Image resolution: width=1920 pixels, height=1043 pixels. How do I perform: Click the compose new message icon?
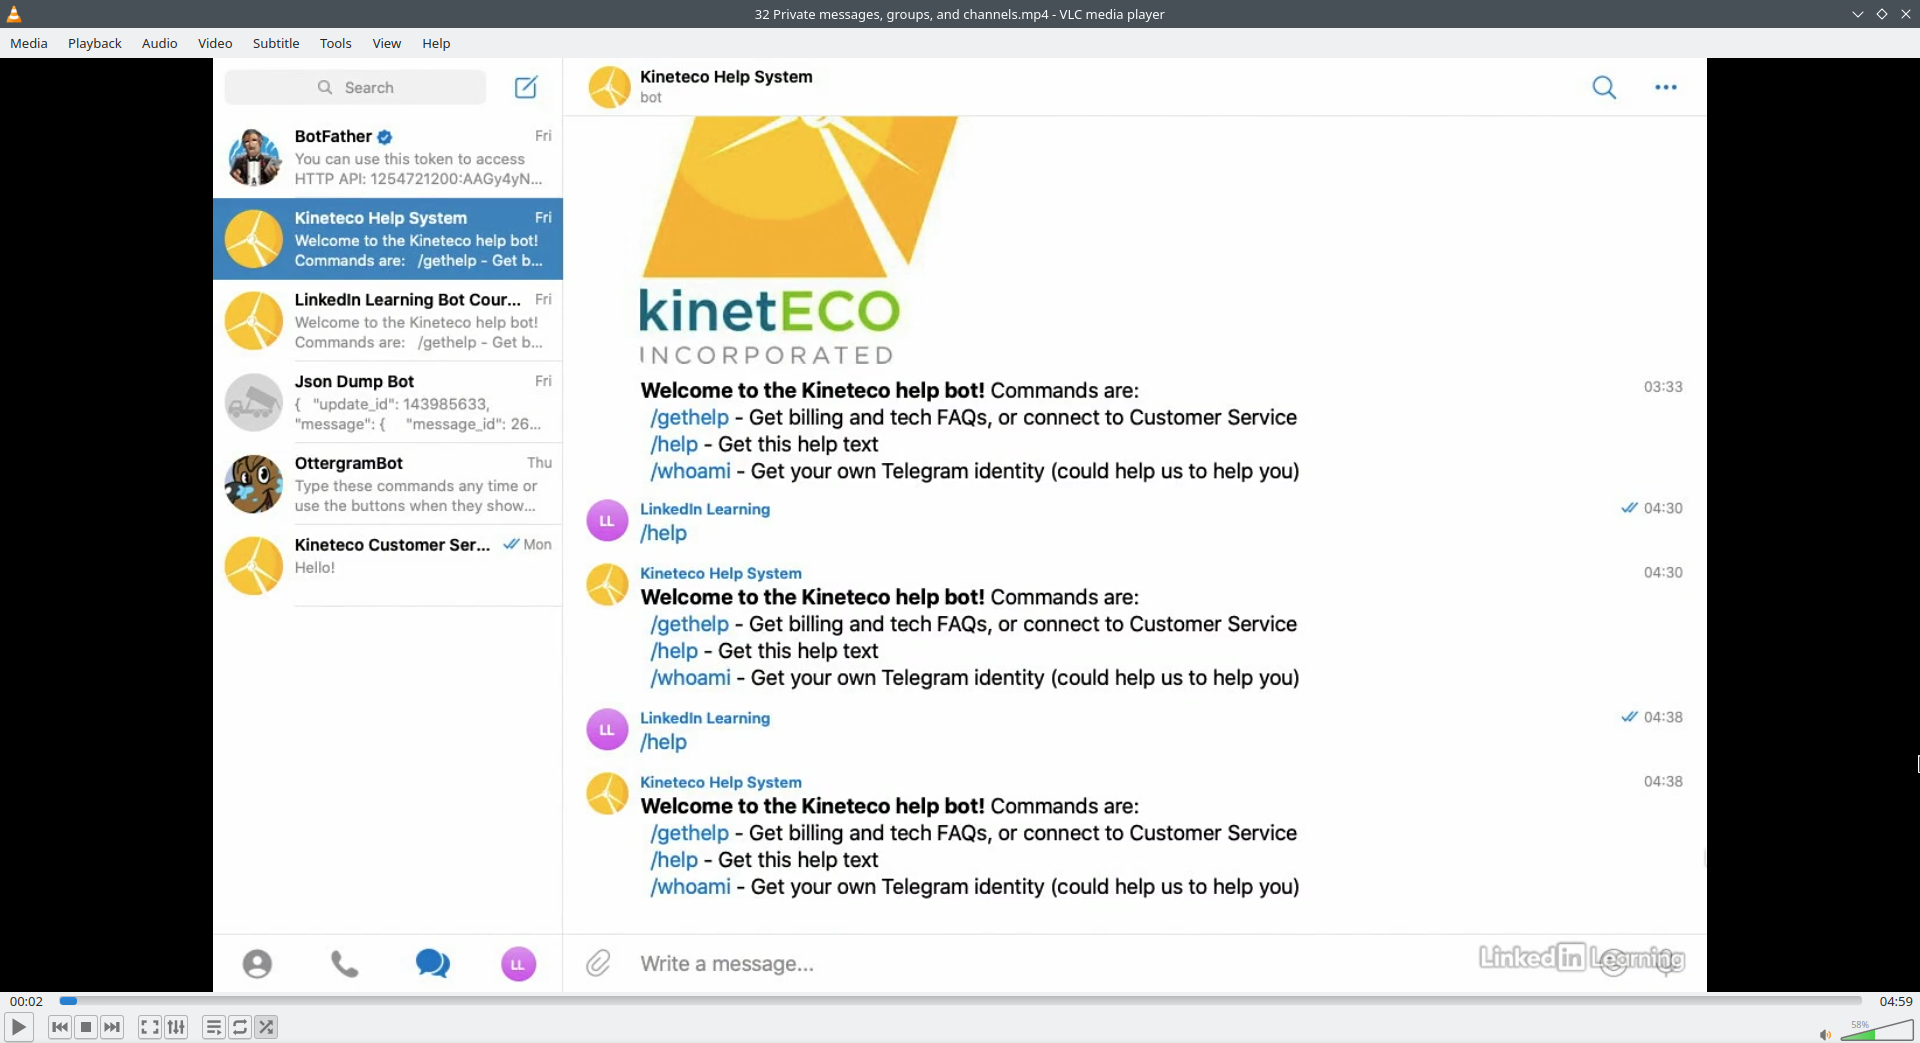pyautogui.click(x=526, y=87)
